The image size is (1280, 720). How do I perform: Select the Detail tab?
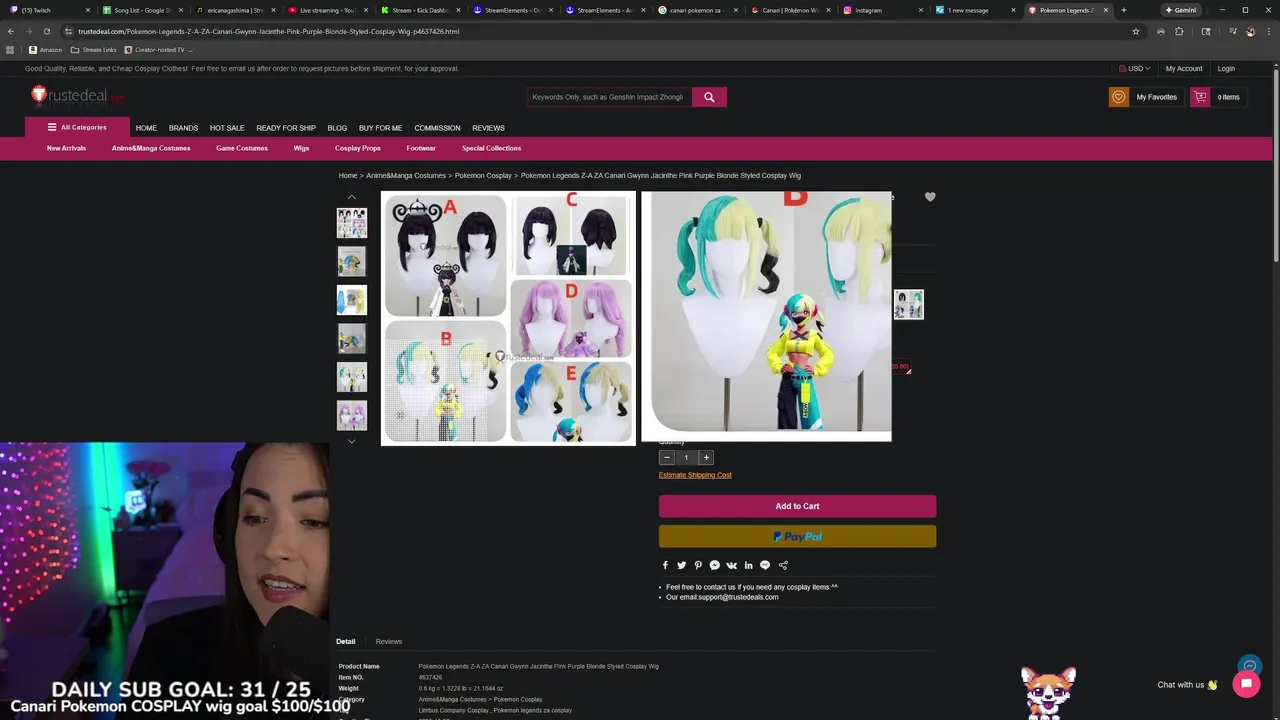click(x=345, y=641)
